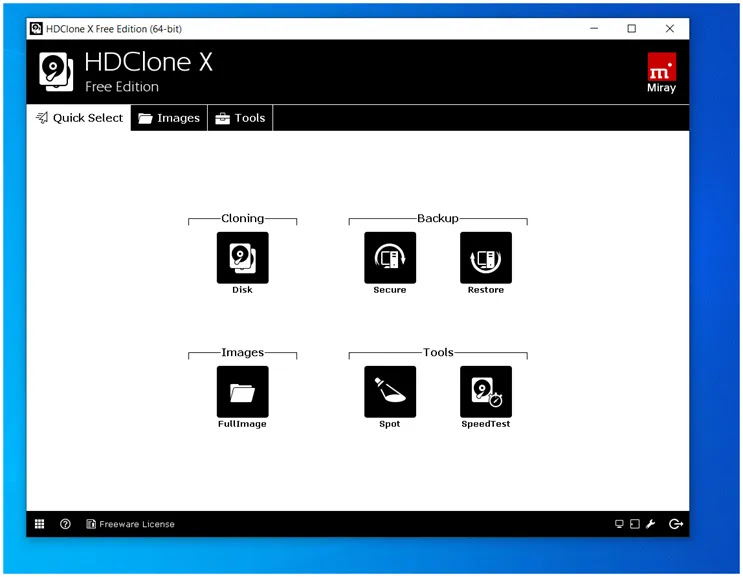Click the title bar app icon
This screenshot has height=577, width=743.
pos(36,28)
